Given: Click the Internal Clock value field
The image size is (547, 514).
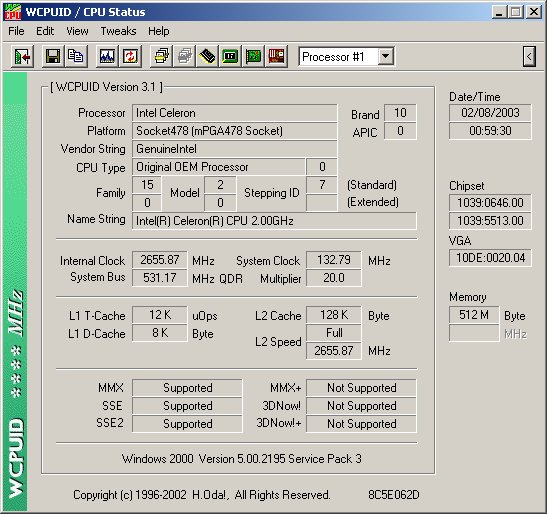Looking at the screenshot, I should [159, 260].
